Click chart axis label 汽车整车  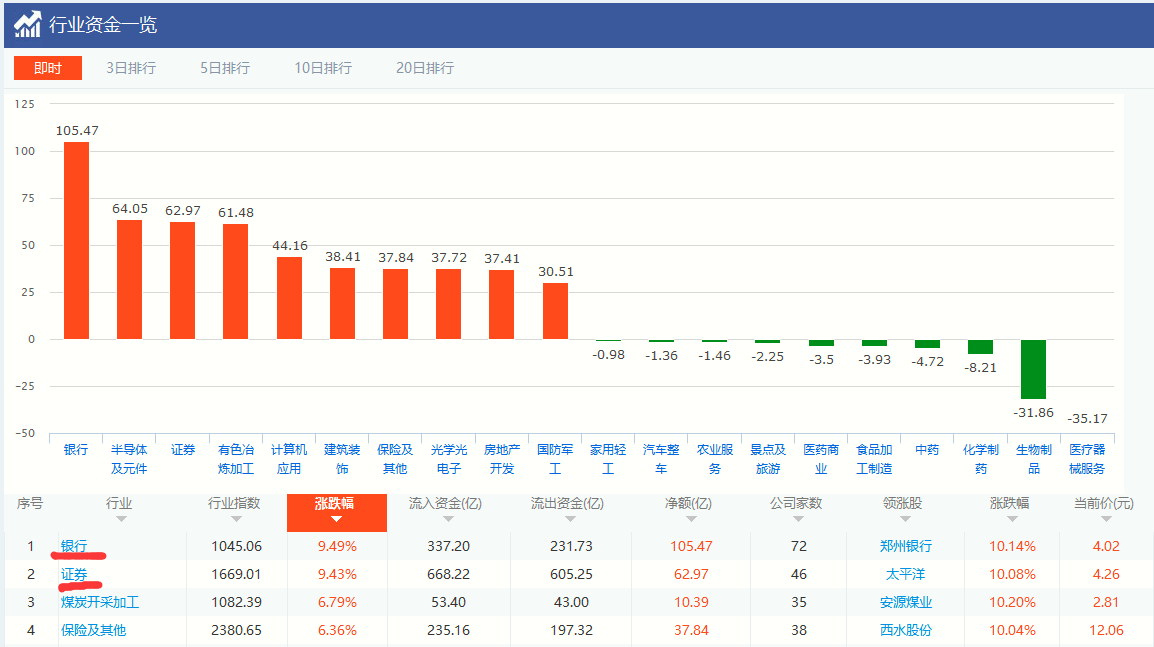pyautogui.click(x=661, y=459)
